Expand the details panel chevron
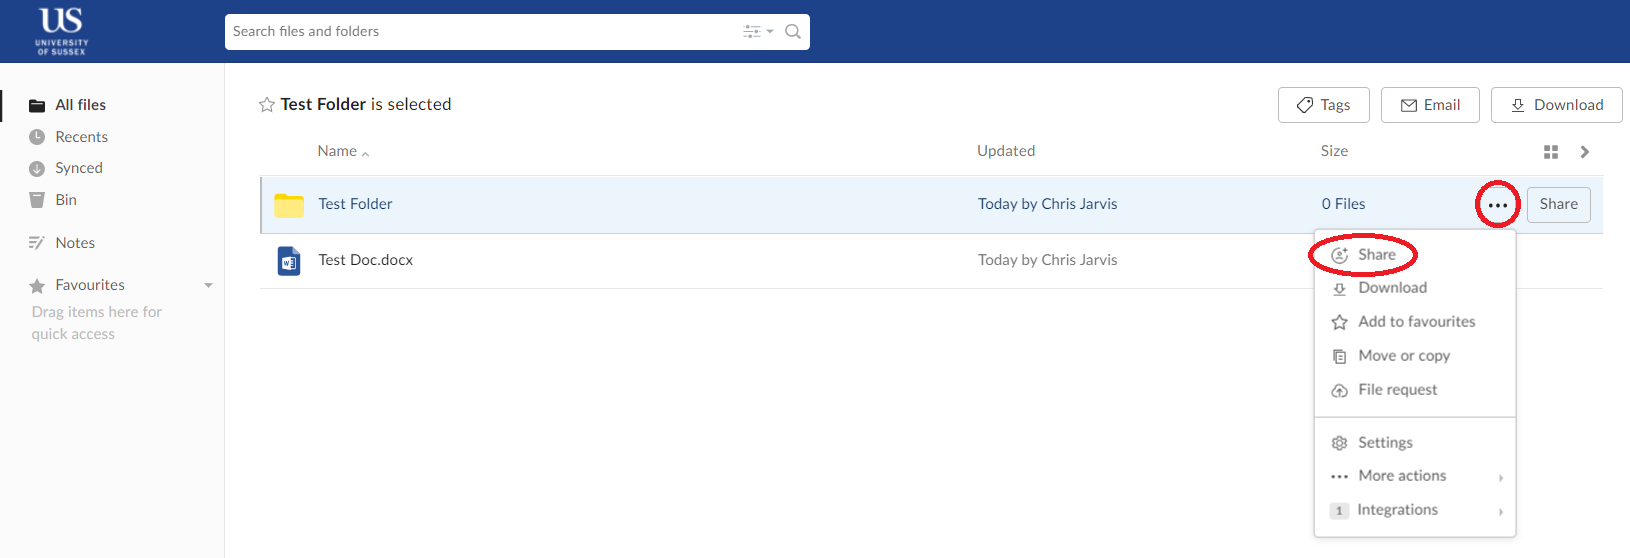The height and width of the screenshot is (558, 1630). coord(1585,152)
